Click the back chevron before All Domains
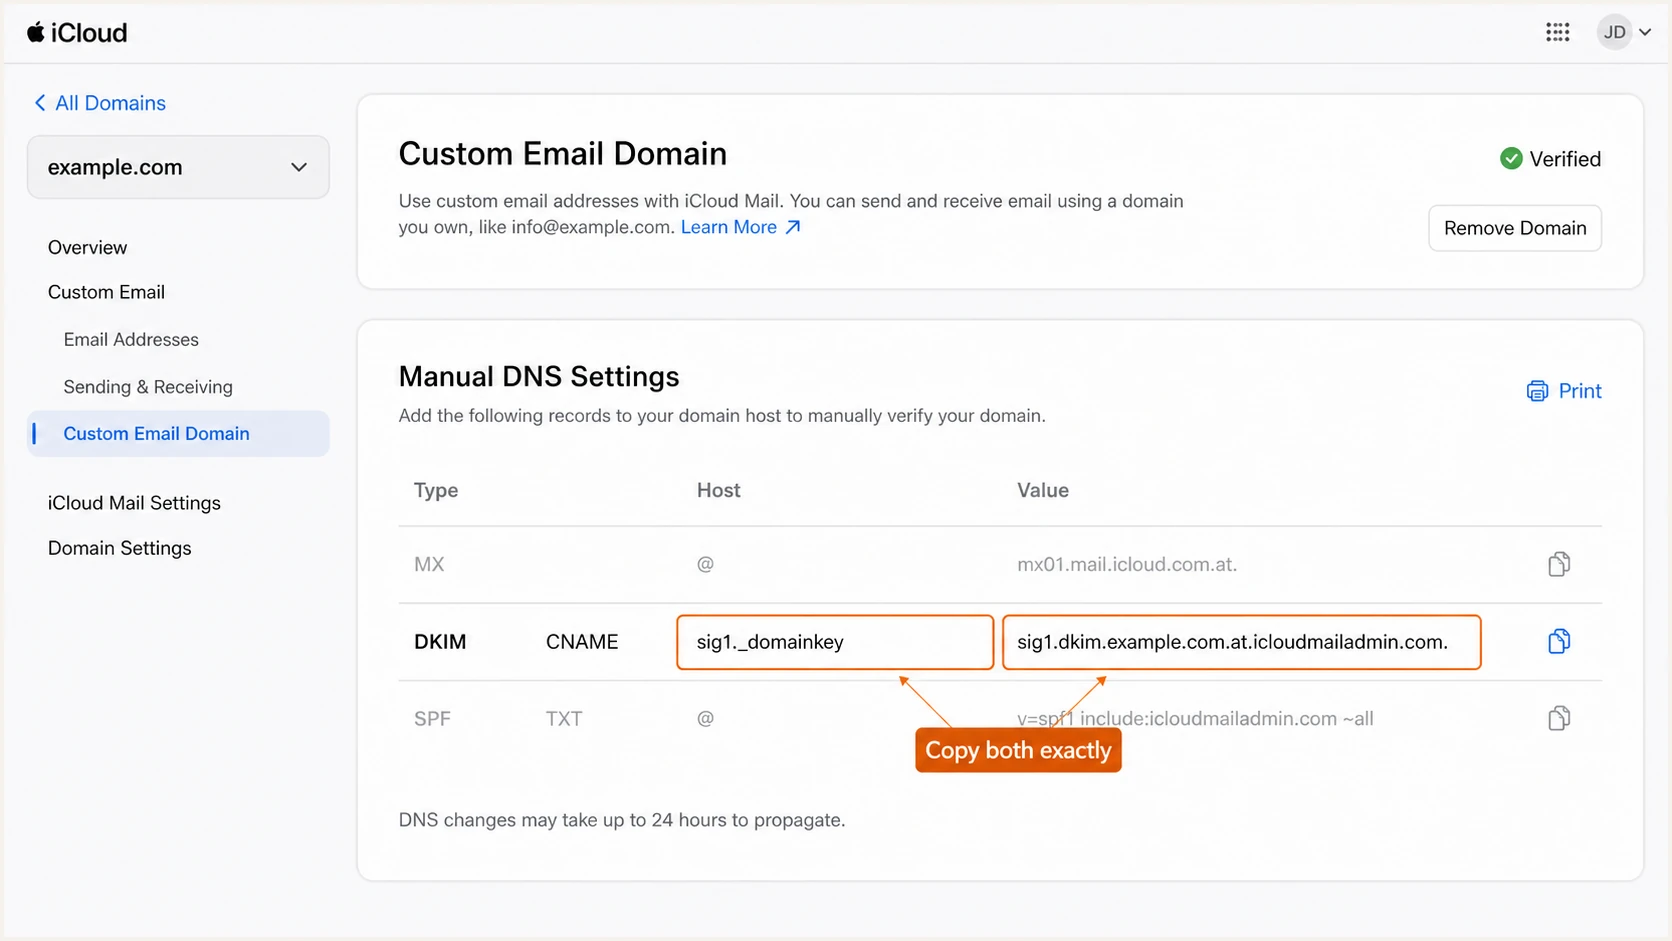The height and width of the screenshot is (941, 1672). click(40, 103)
